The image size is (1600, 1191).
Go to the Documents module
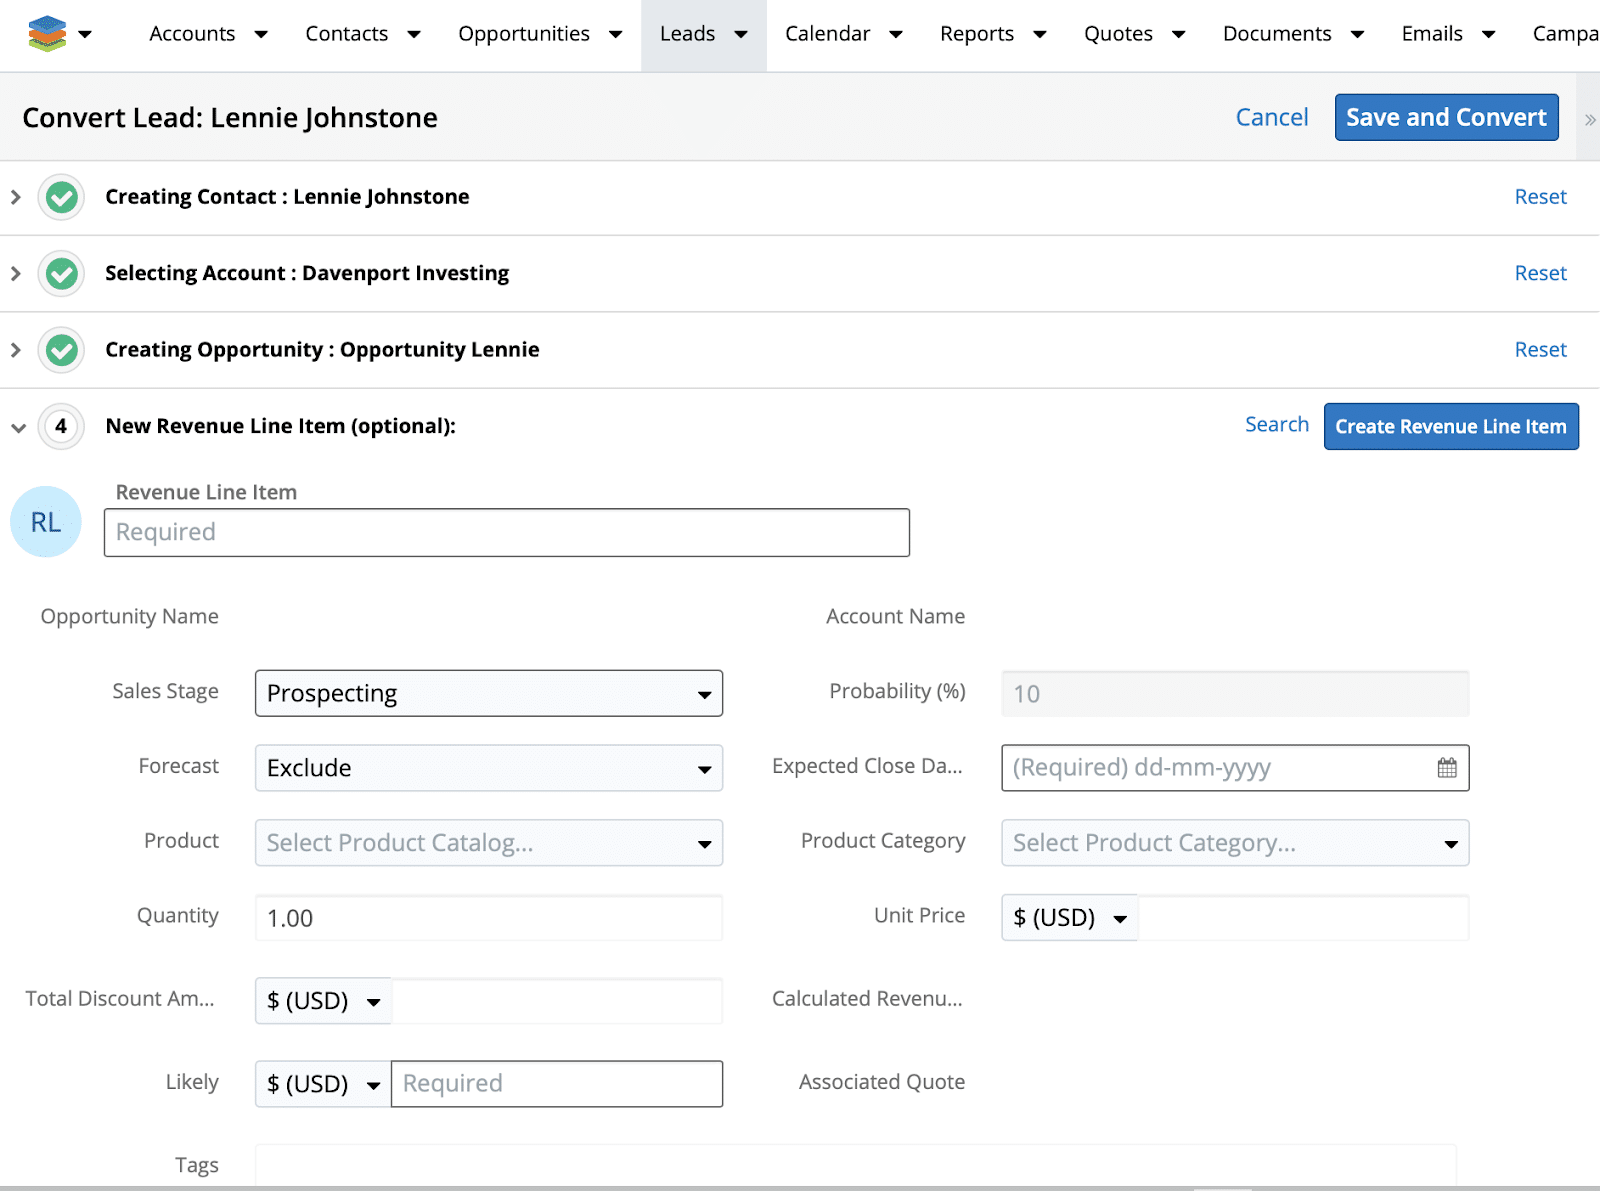(1277, 34)
